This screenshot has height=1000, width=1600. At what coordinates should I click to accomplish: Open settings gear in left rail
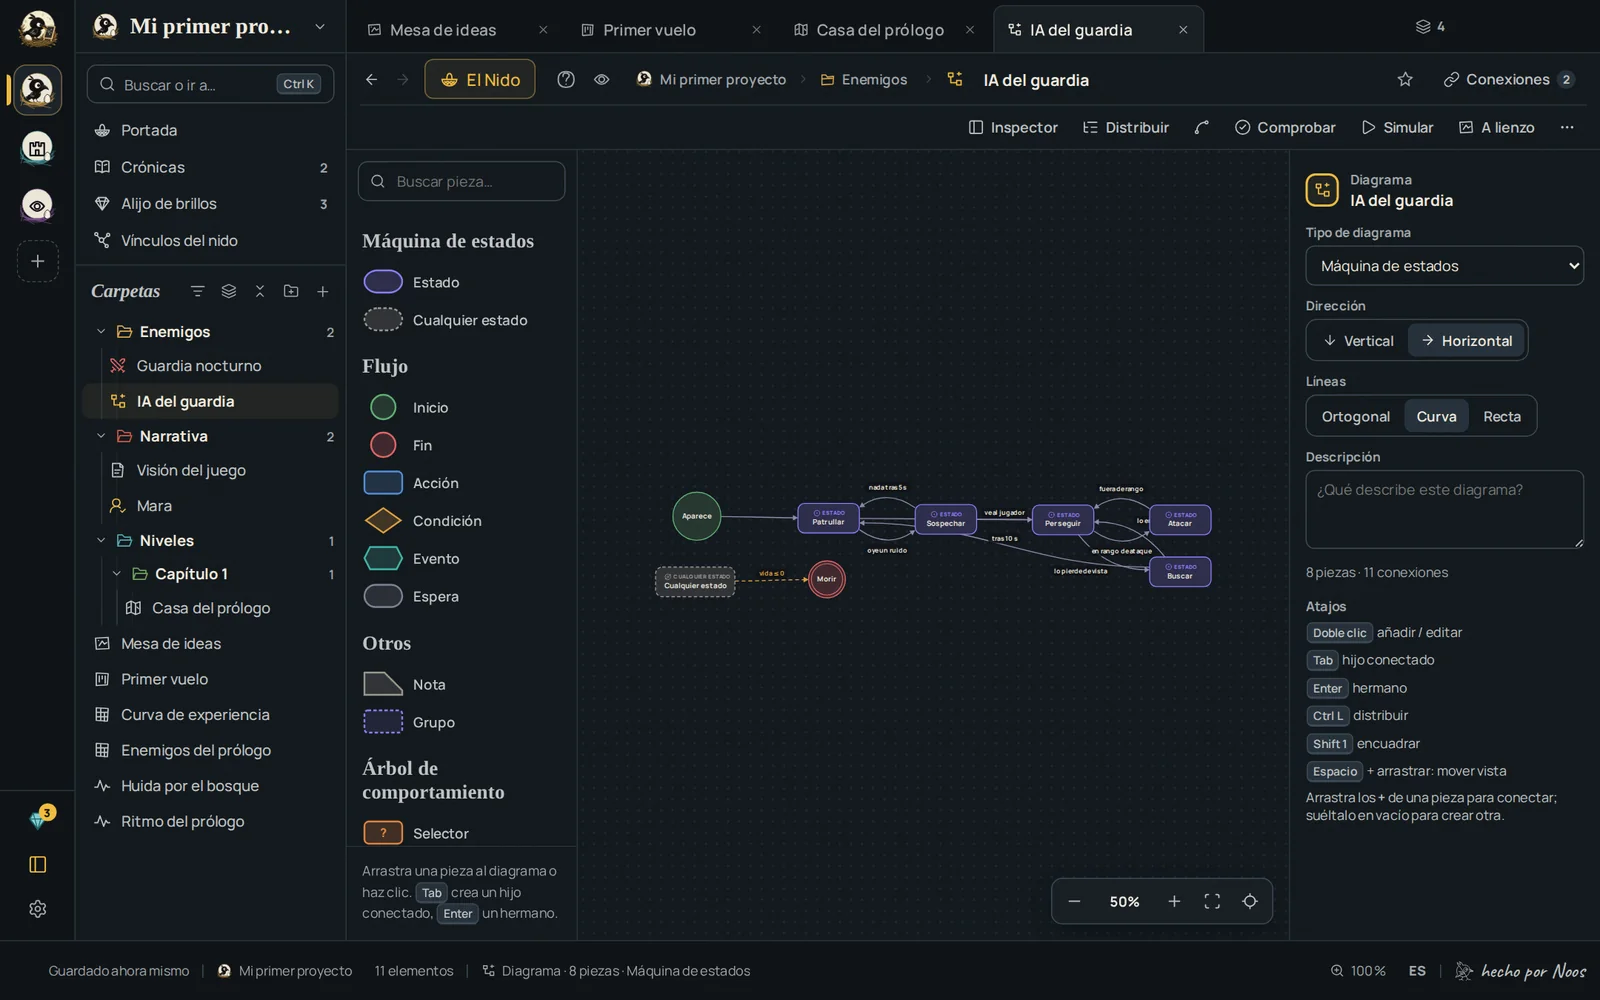38,909
